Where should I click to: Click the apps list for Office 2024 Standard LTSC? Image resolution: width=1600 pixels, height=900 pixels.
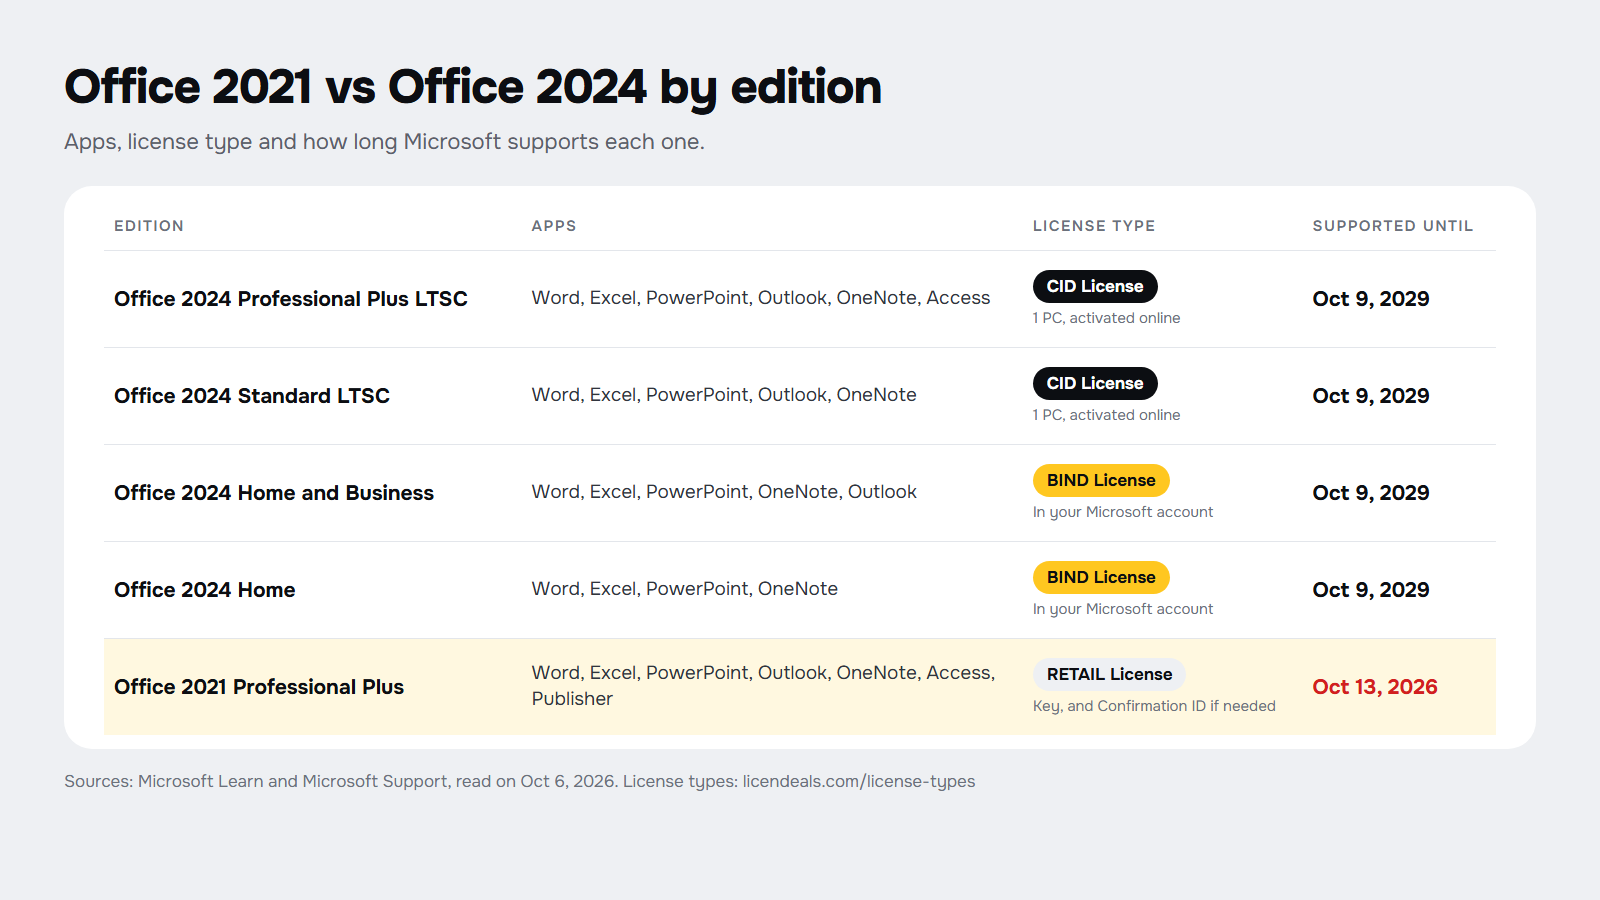coord(724,395)
